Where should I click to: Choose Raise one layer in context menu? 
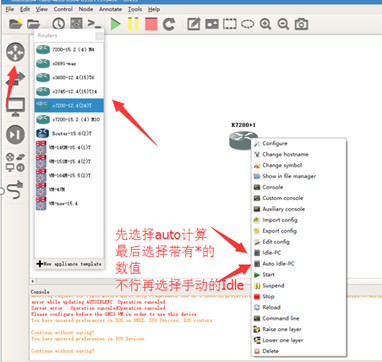point(299,329)
